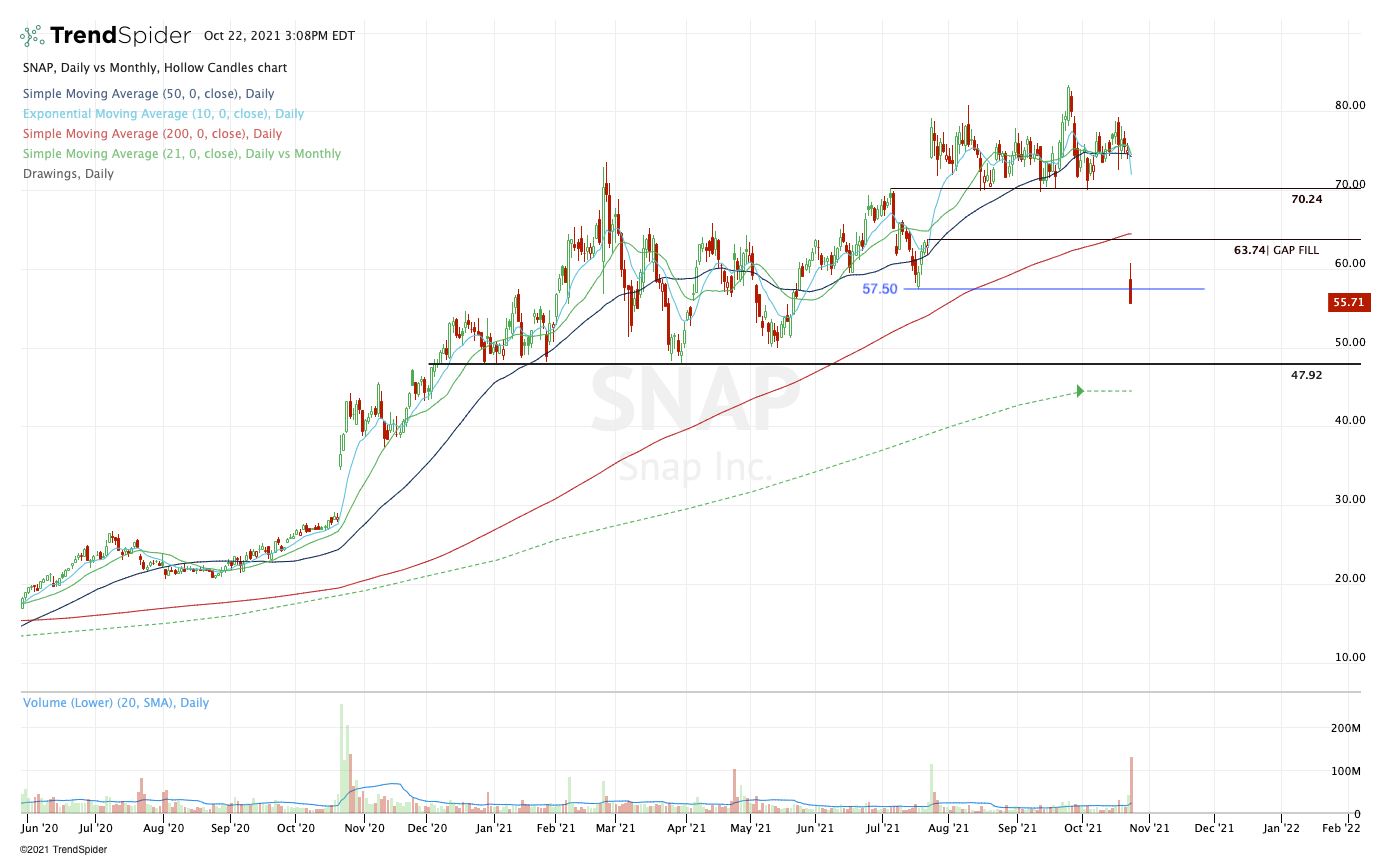
Task: Select the Exponential Moving Average 10 legend entry
Action: (x=163, y=114)
